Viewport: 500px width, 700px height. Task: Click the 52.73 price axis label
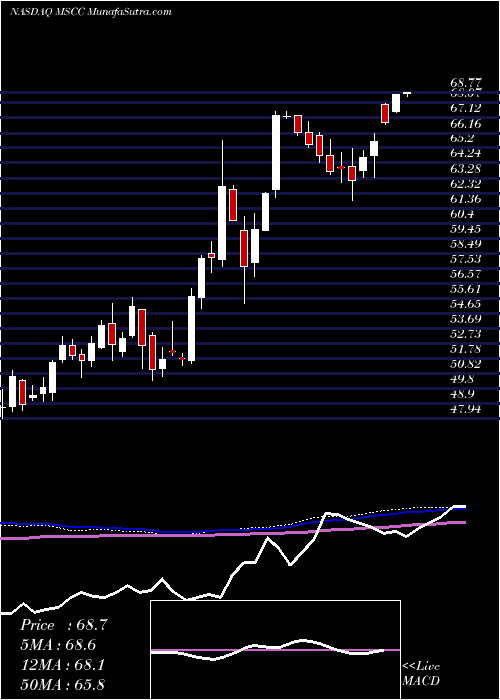click(x=466, y=334)
